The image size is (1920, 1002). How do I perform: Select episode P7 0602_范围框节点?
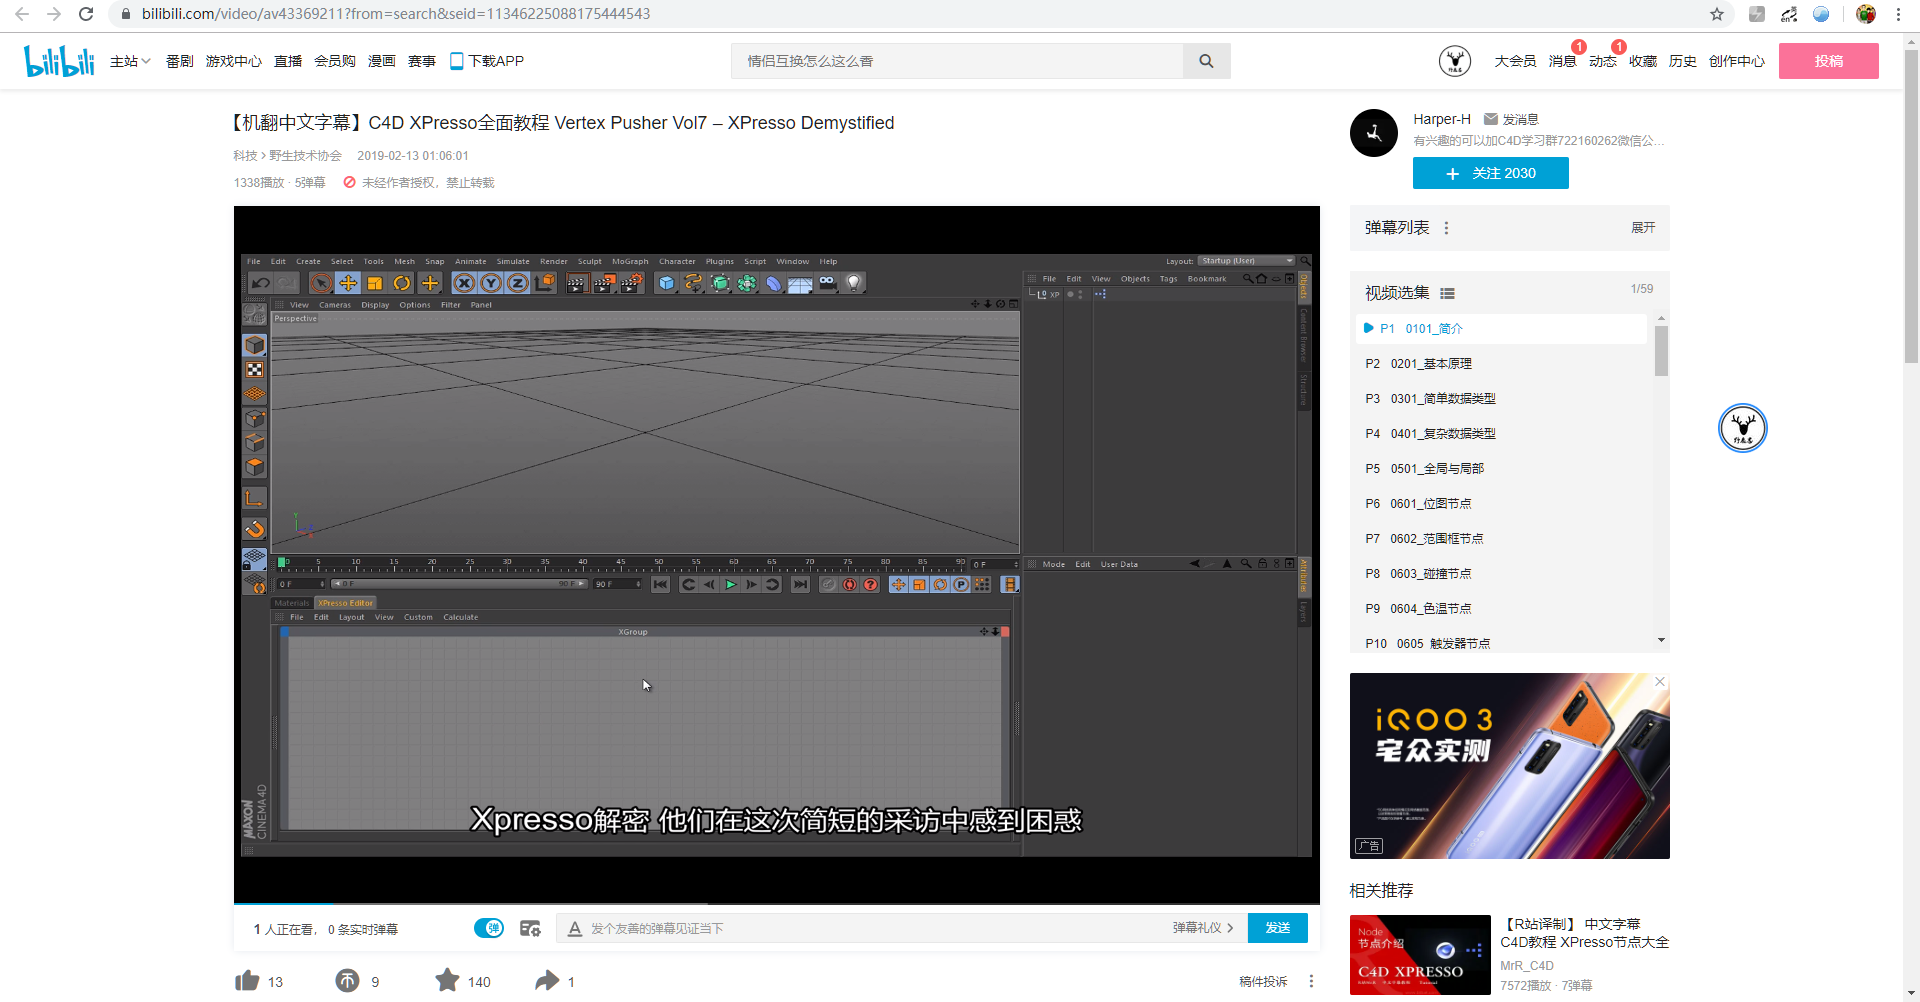(x=1502, y=539)
